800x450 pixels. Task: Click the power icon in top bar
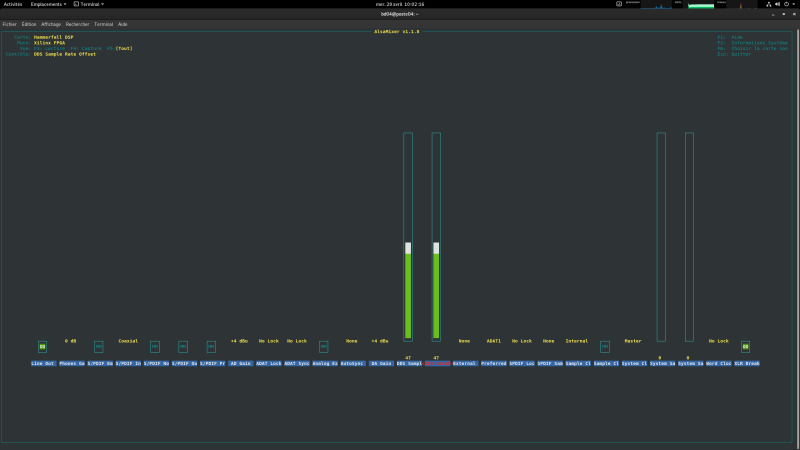coord(786,4)
